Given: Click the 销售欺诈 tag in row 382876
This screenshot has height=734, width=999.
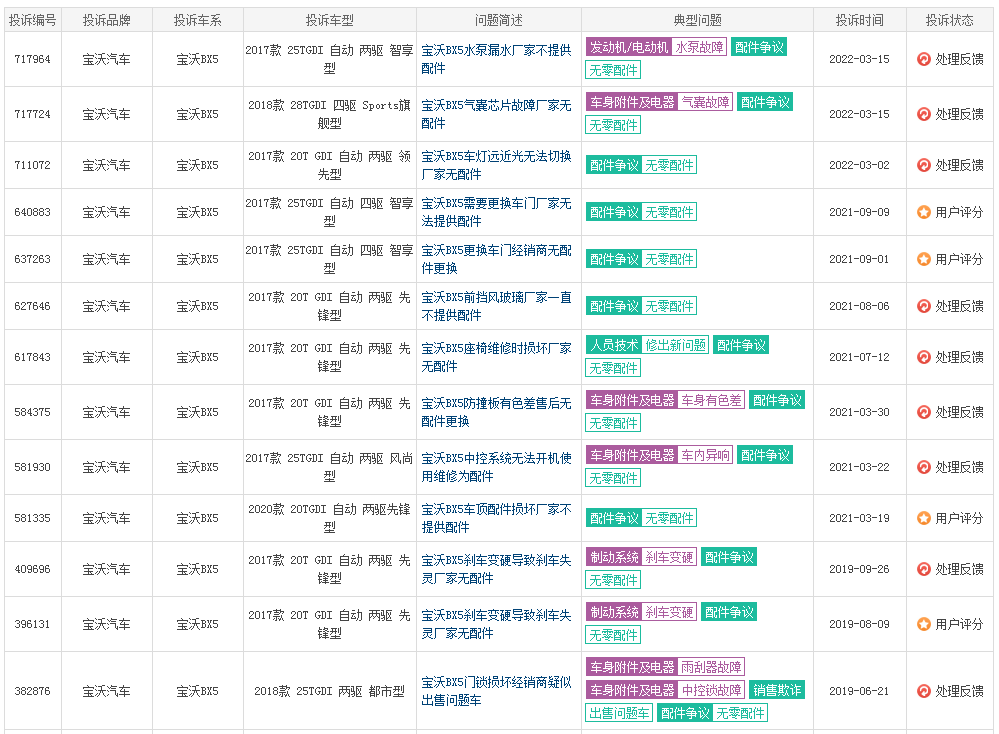Looking at the screenshot, I should coord(777,690).
